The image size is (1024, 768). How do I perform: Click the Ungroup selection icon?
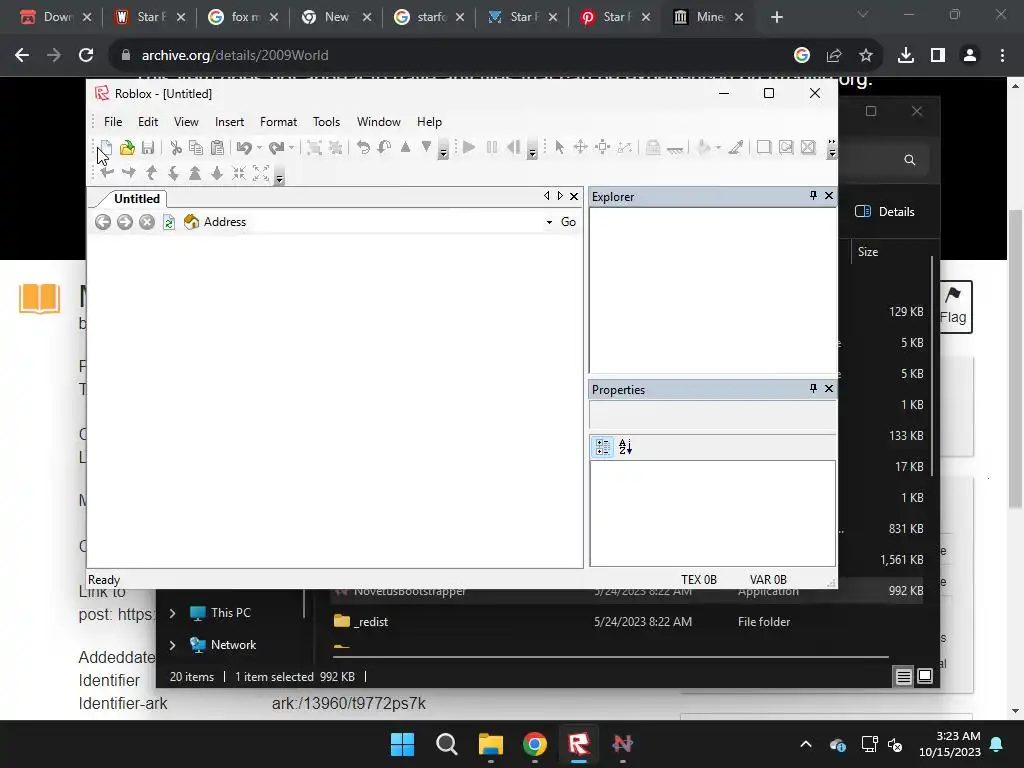pos(336,148)
